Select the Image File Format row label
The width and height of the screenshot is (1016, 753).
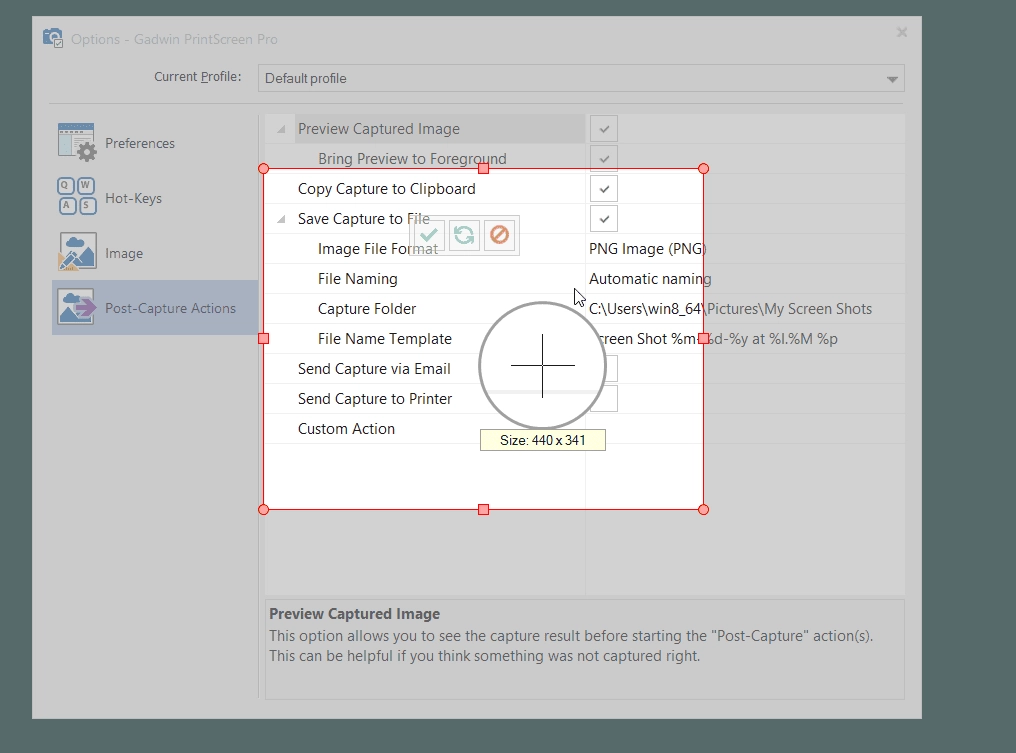pyautogui.click(x=378, y=249)
